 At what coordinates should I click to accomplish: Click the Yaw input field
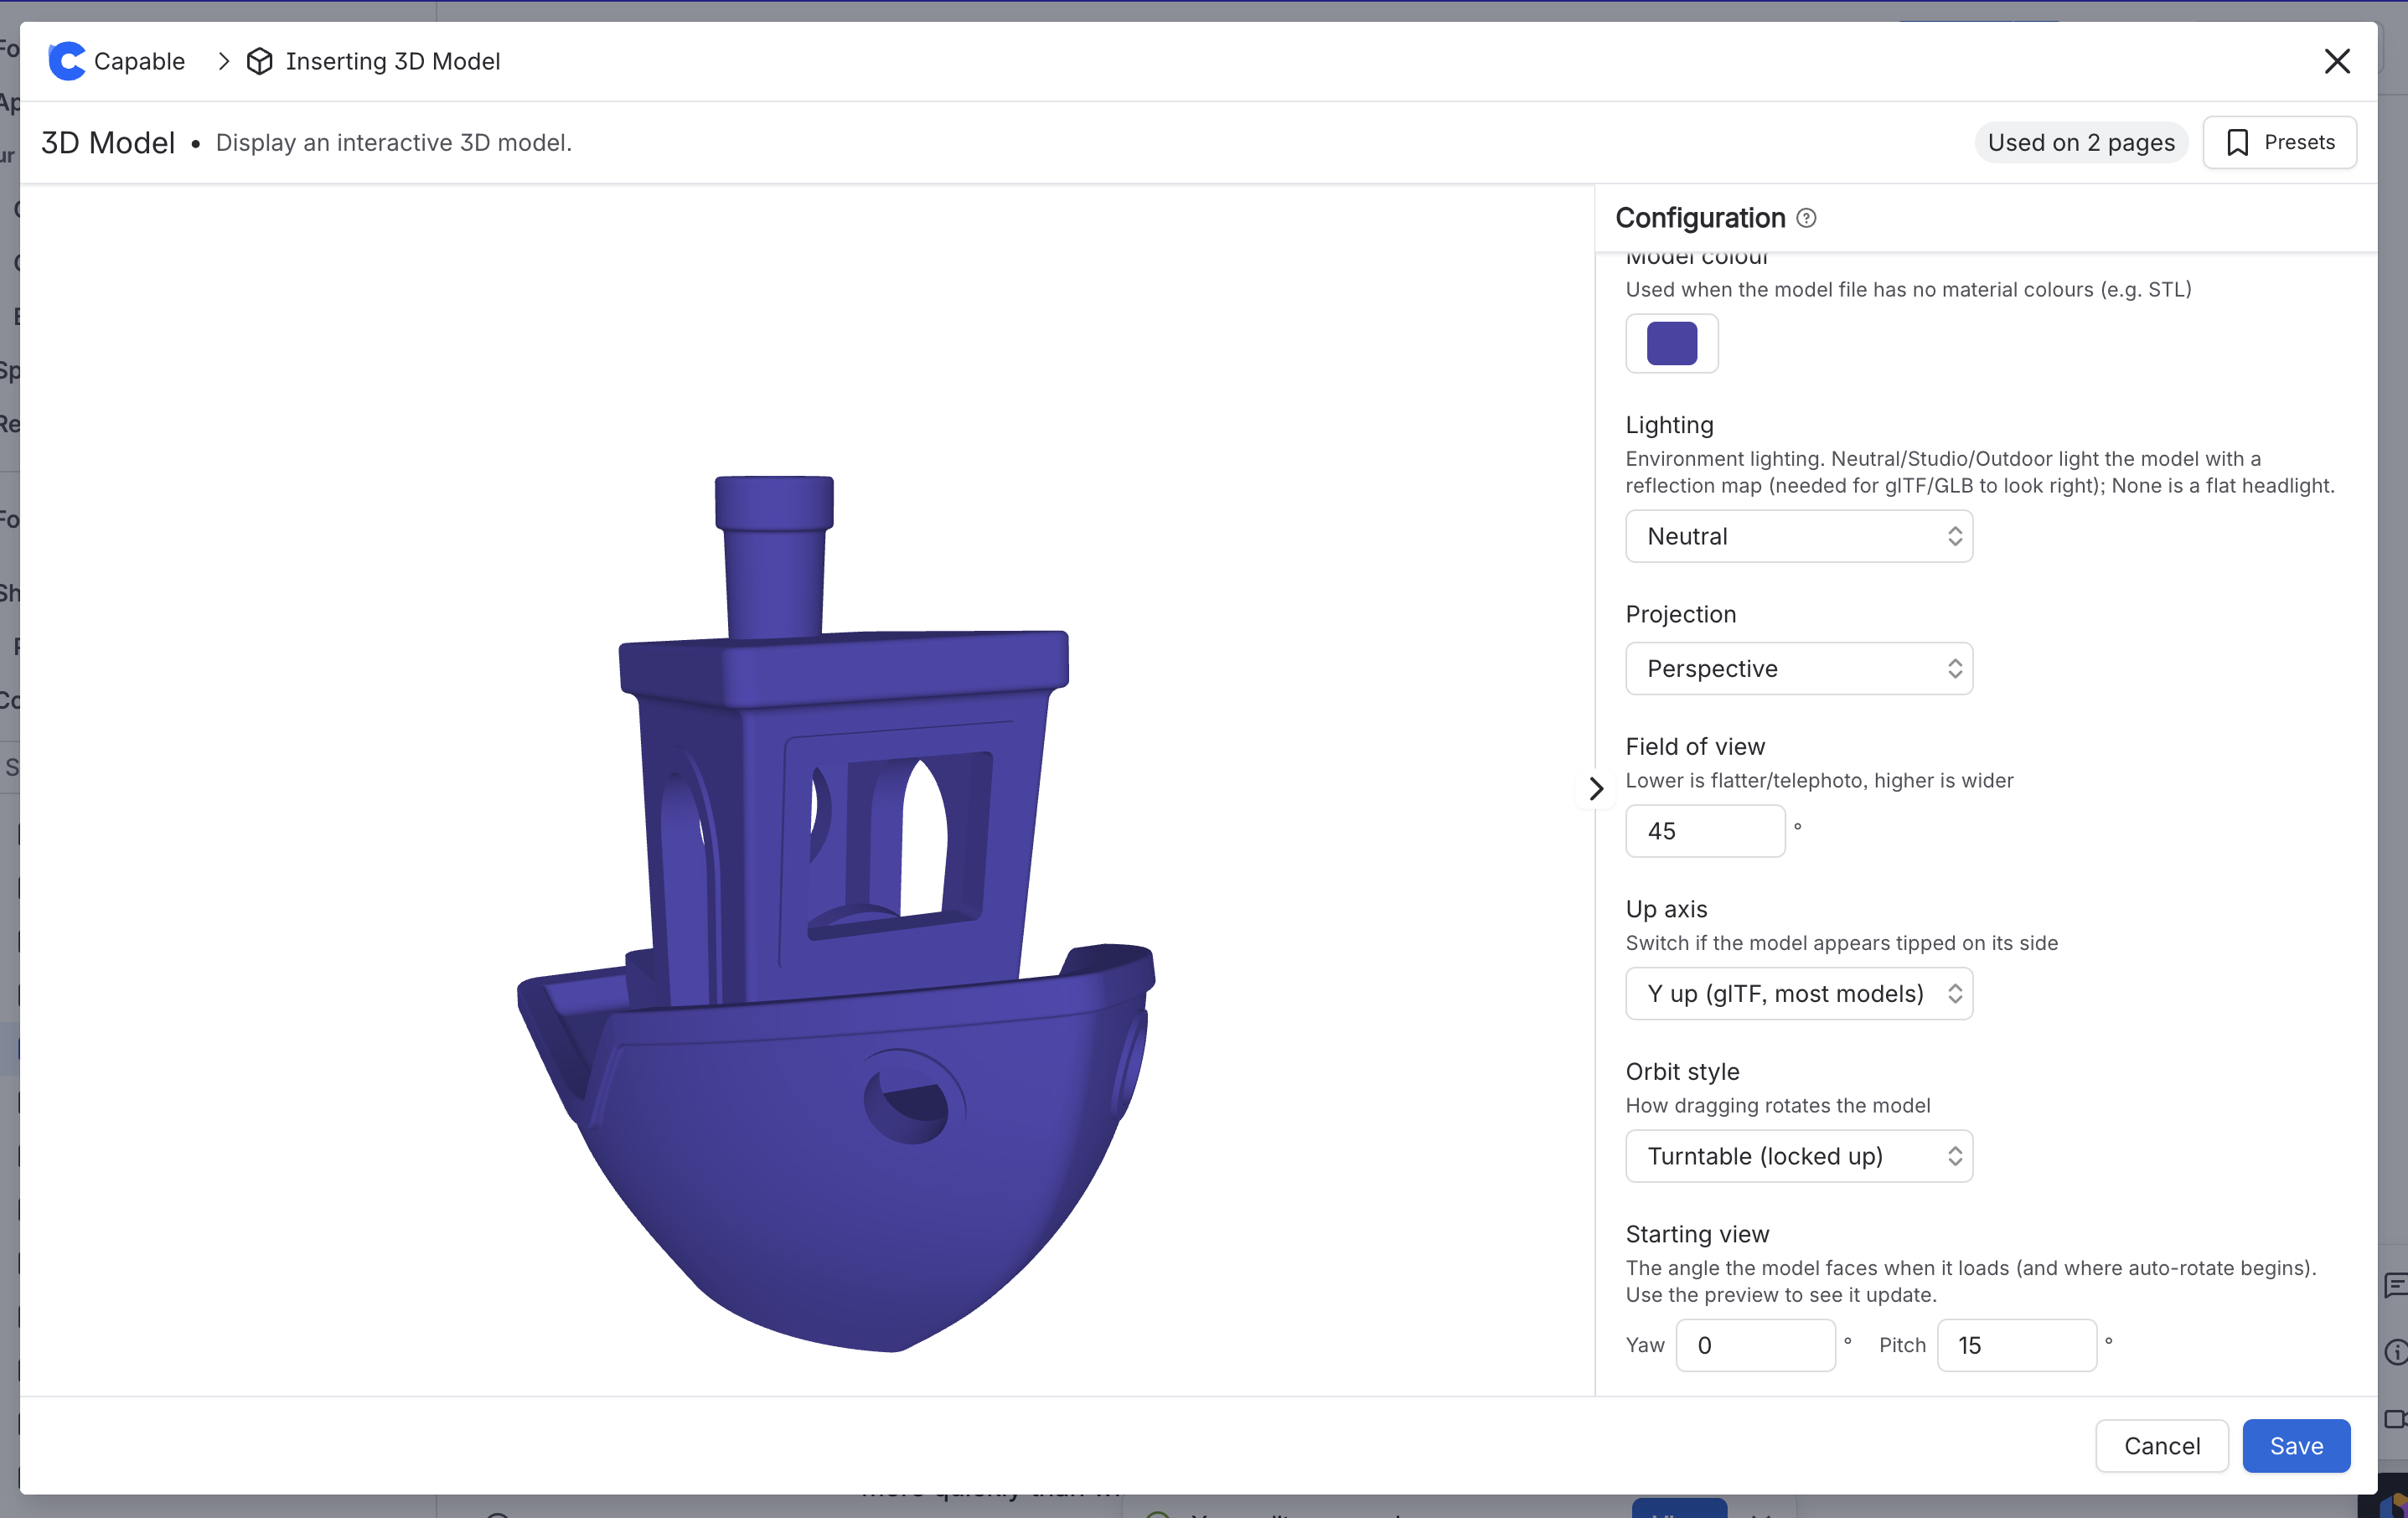tap(1755, 1345)
